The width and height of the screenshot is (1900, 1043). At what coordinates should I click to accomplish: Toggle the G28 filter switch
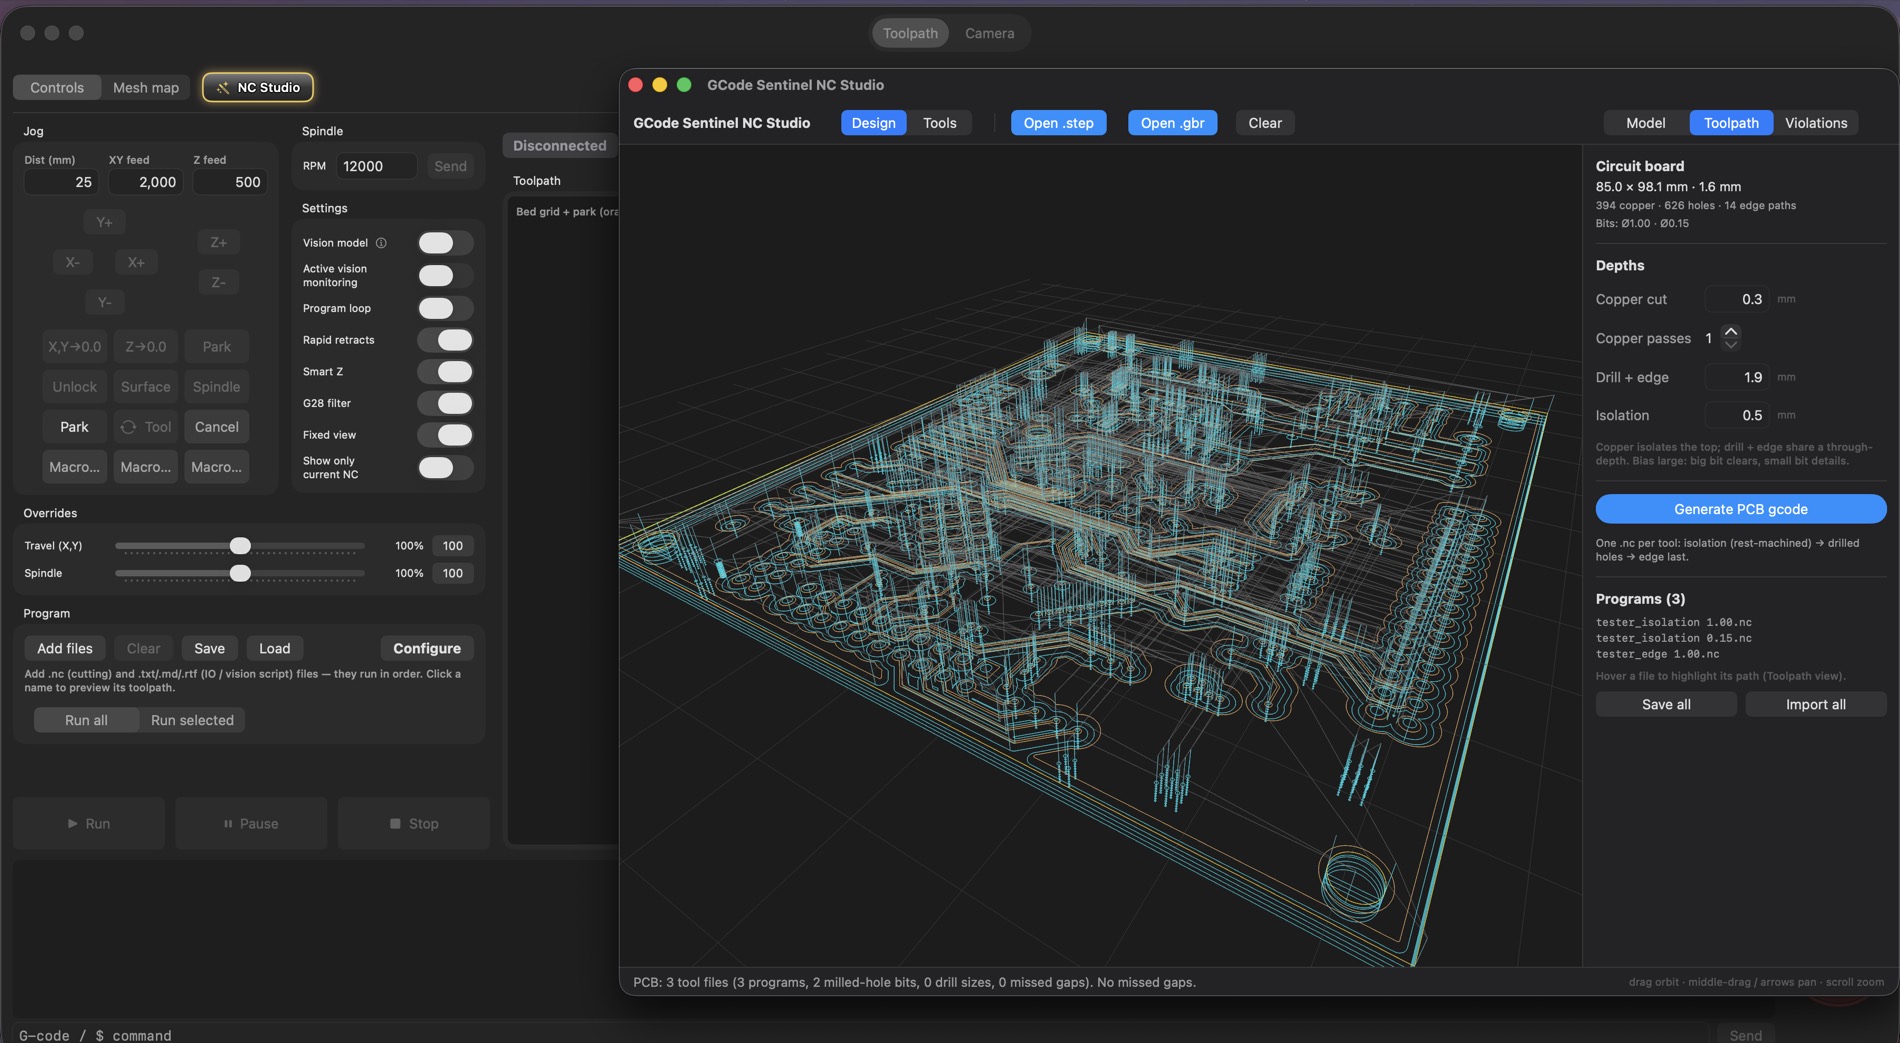[x=445, y=403]
